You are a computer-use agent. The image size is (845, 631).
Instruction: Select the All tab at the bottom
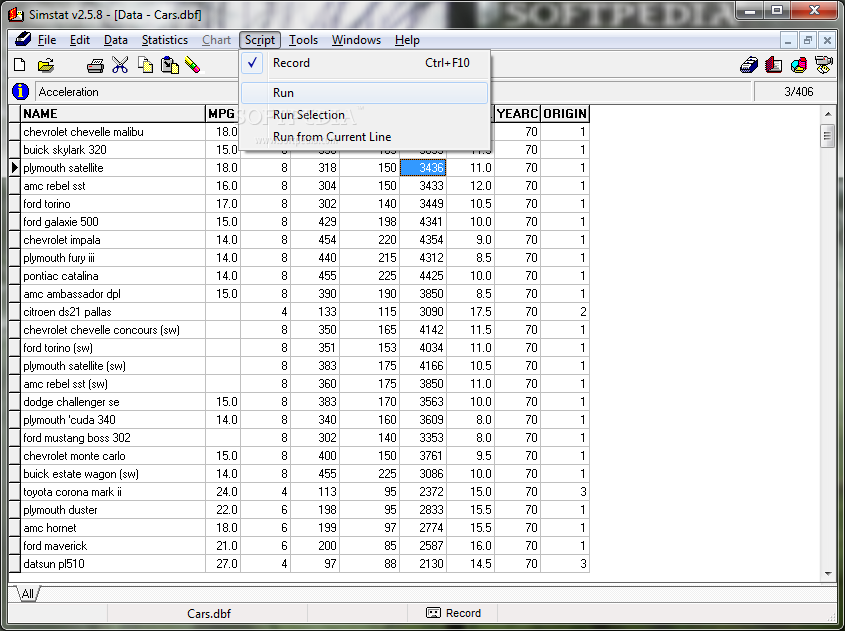[27, 594]
